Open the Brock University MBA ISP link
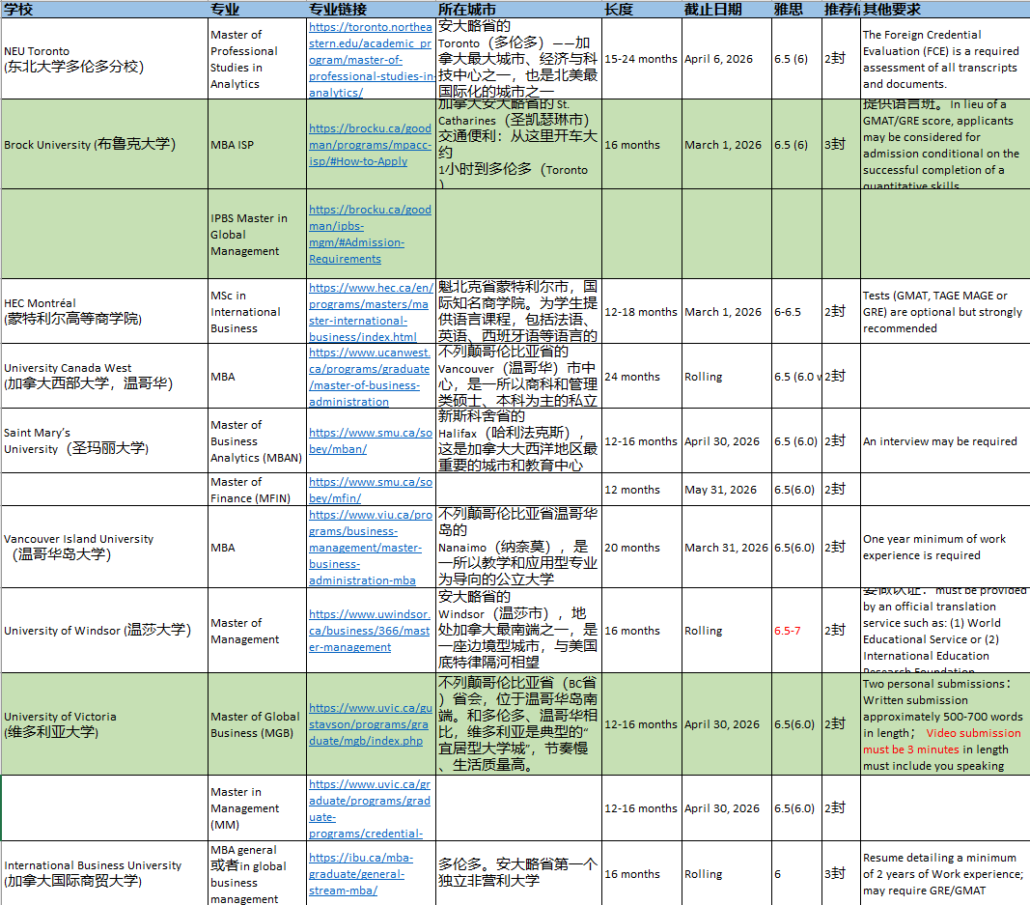 click(370, 145)
